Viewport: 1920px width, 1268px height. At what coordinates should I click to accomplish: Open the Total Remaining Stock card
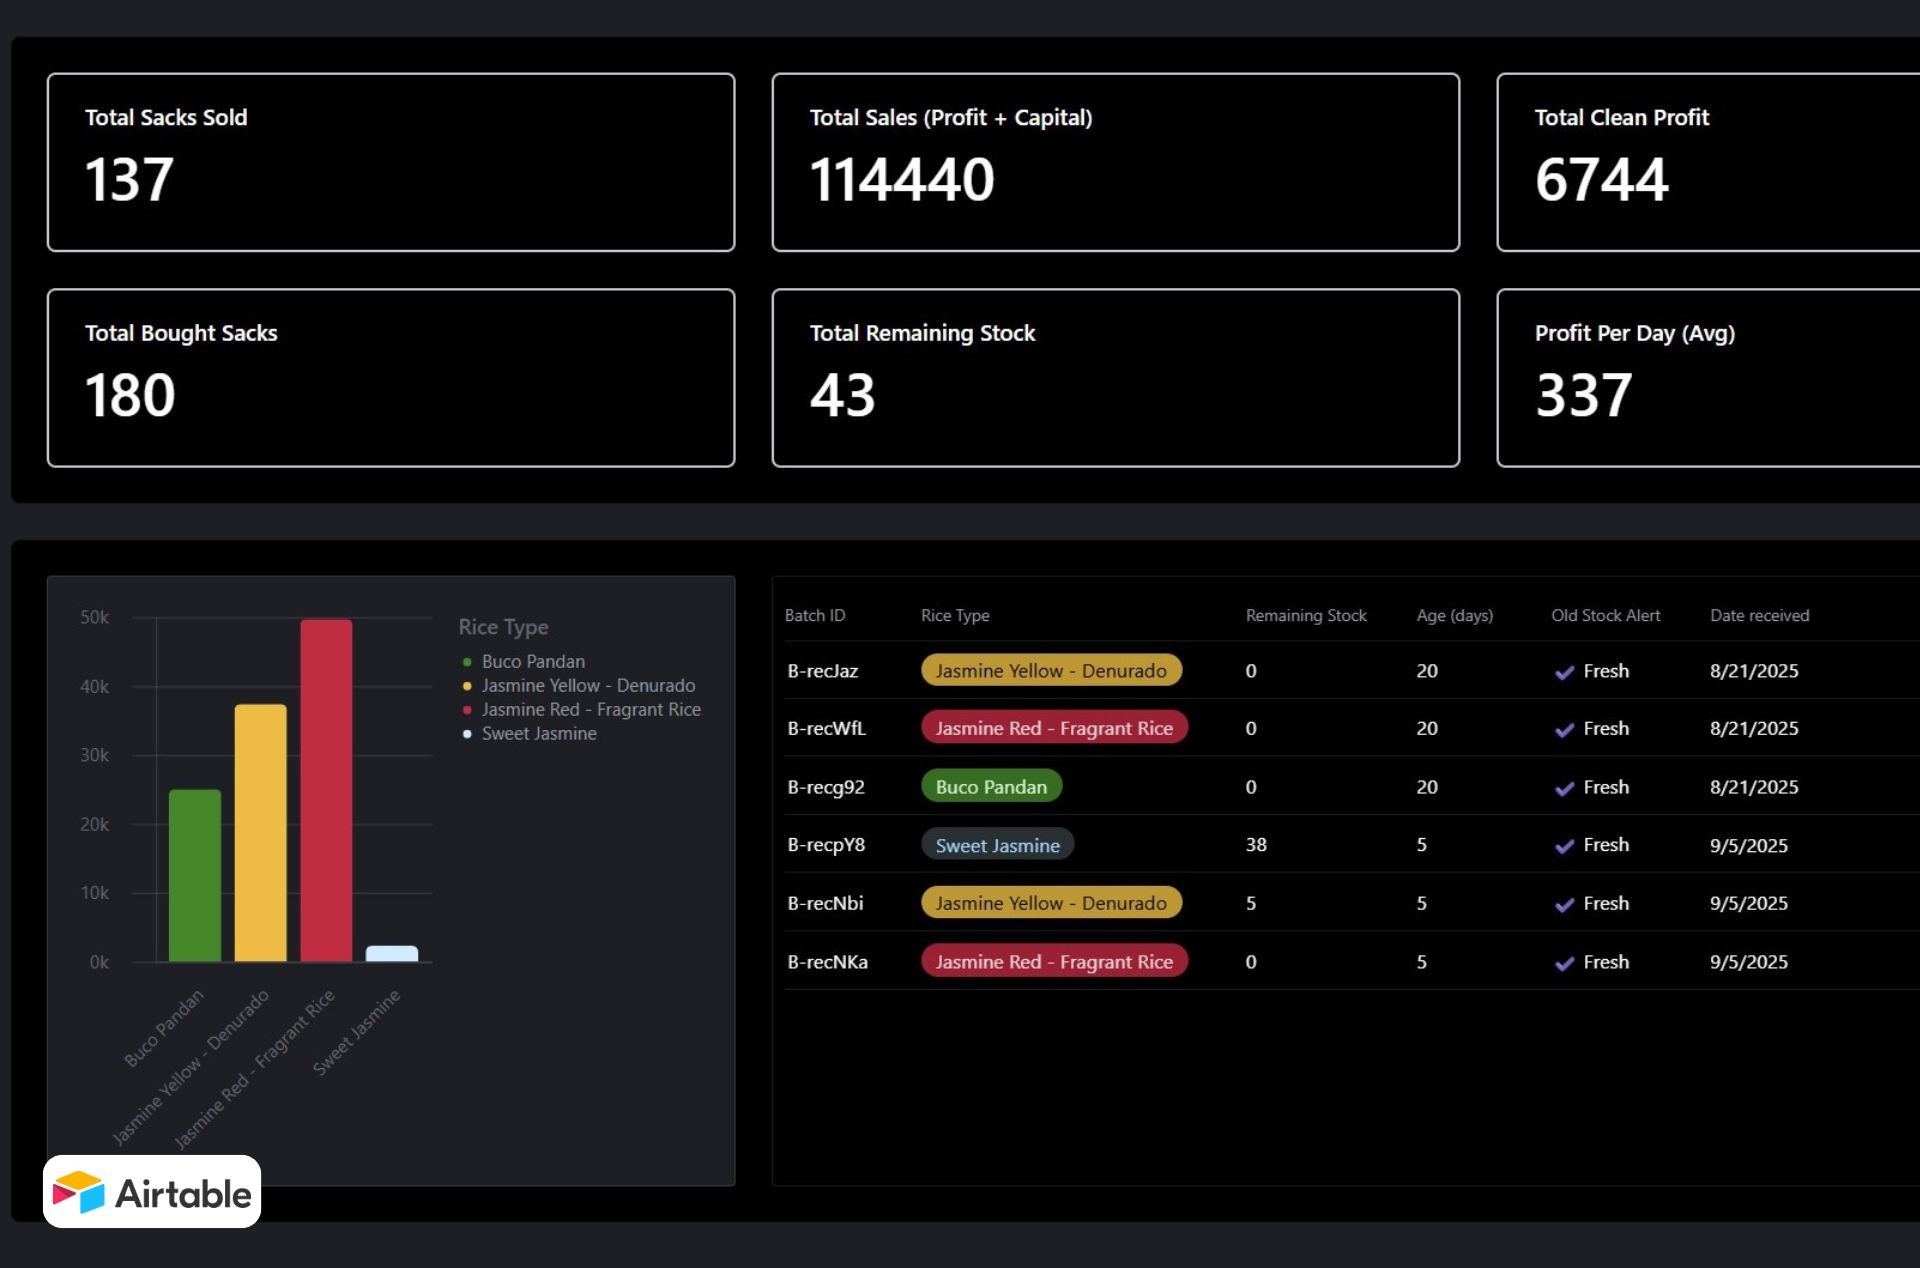point(1115,378)
